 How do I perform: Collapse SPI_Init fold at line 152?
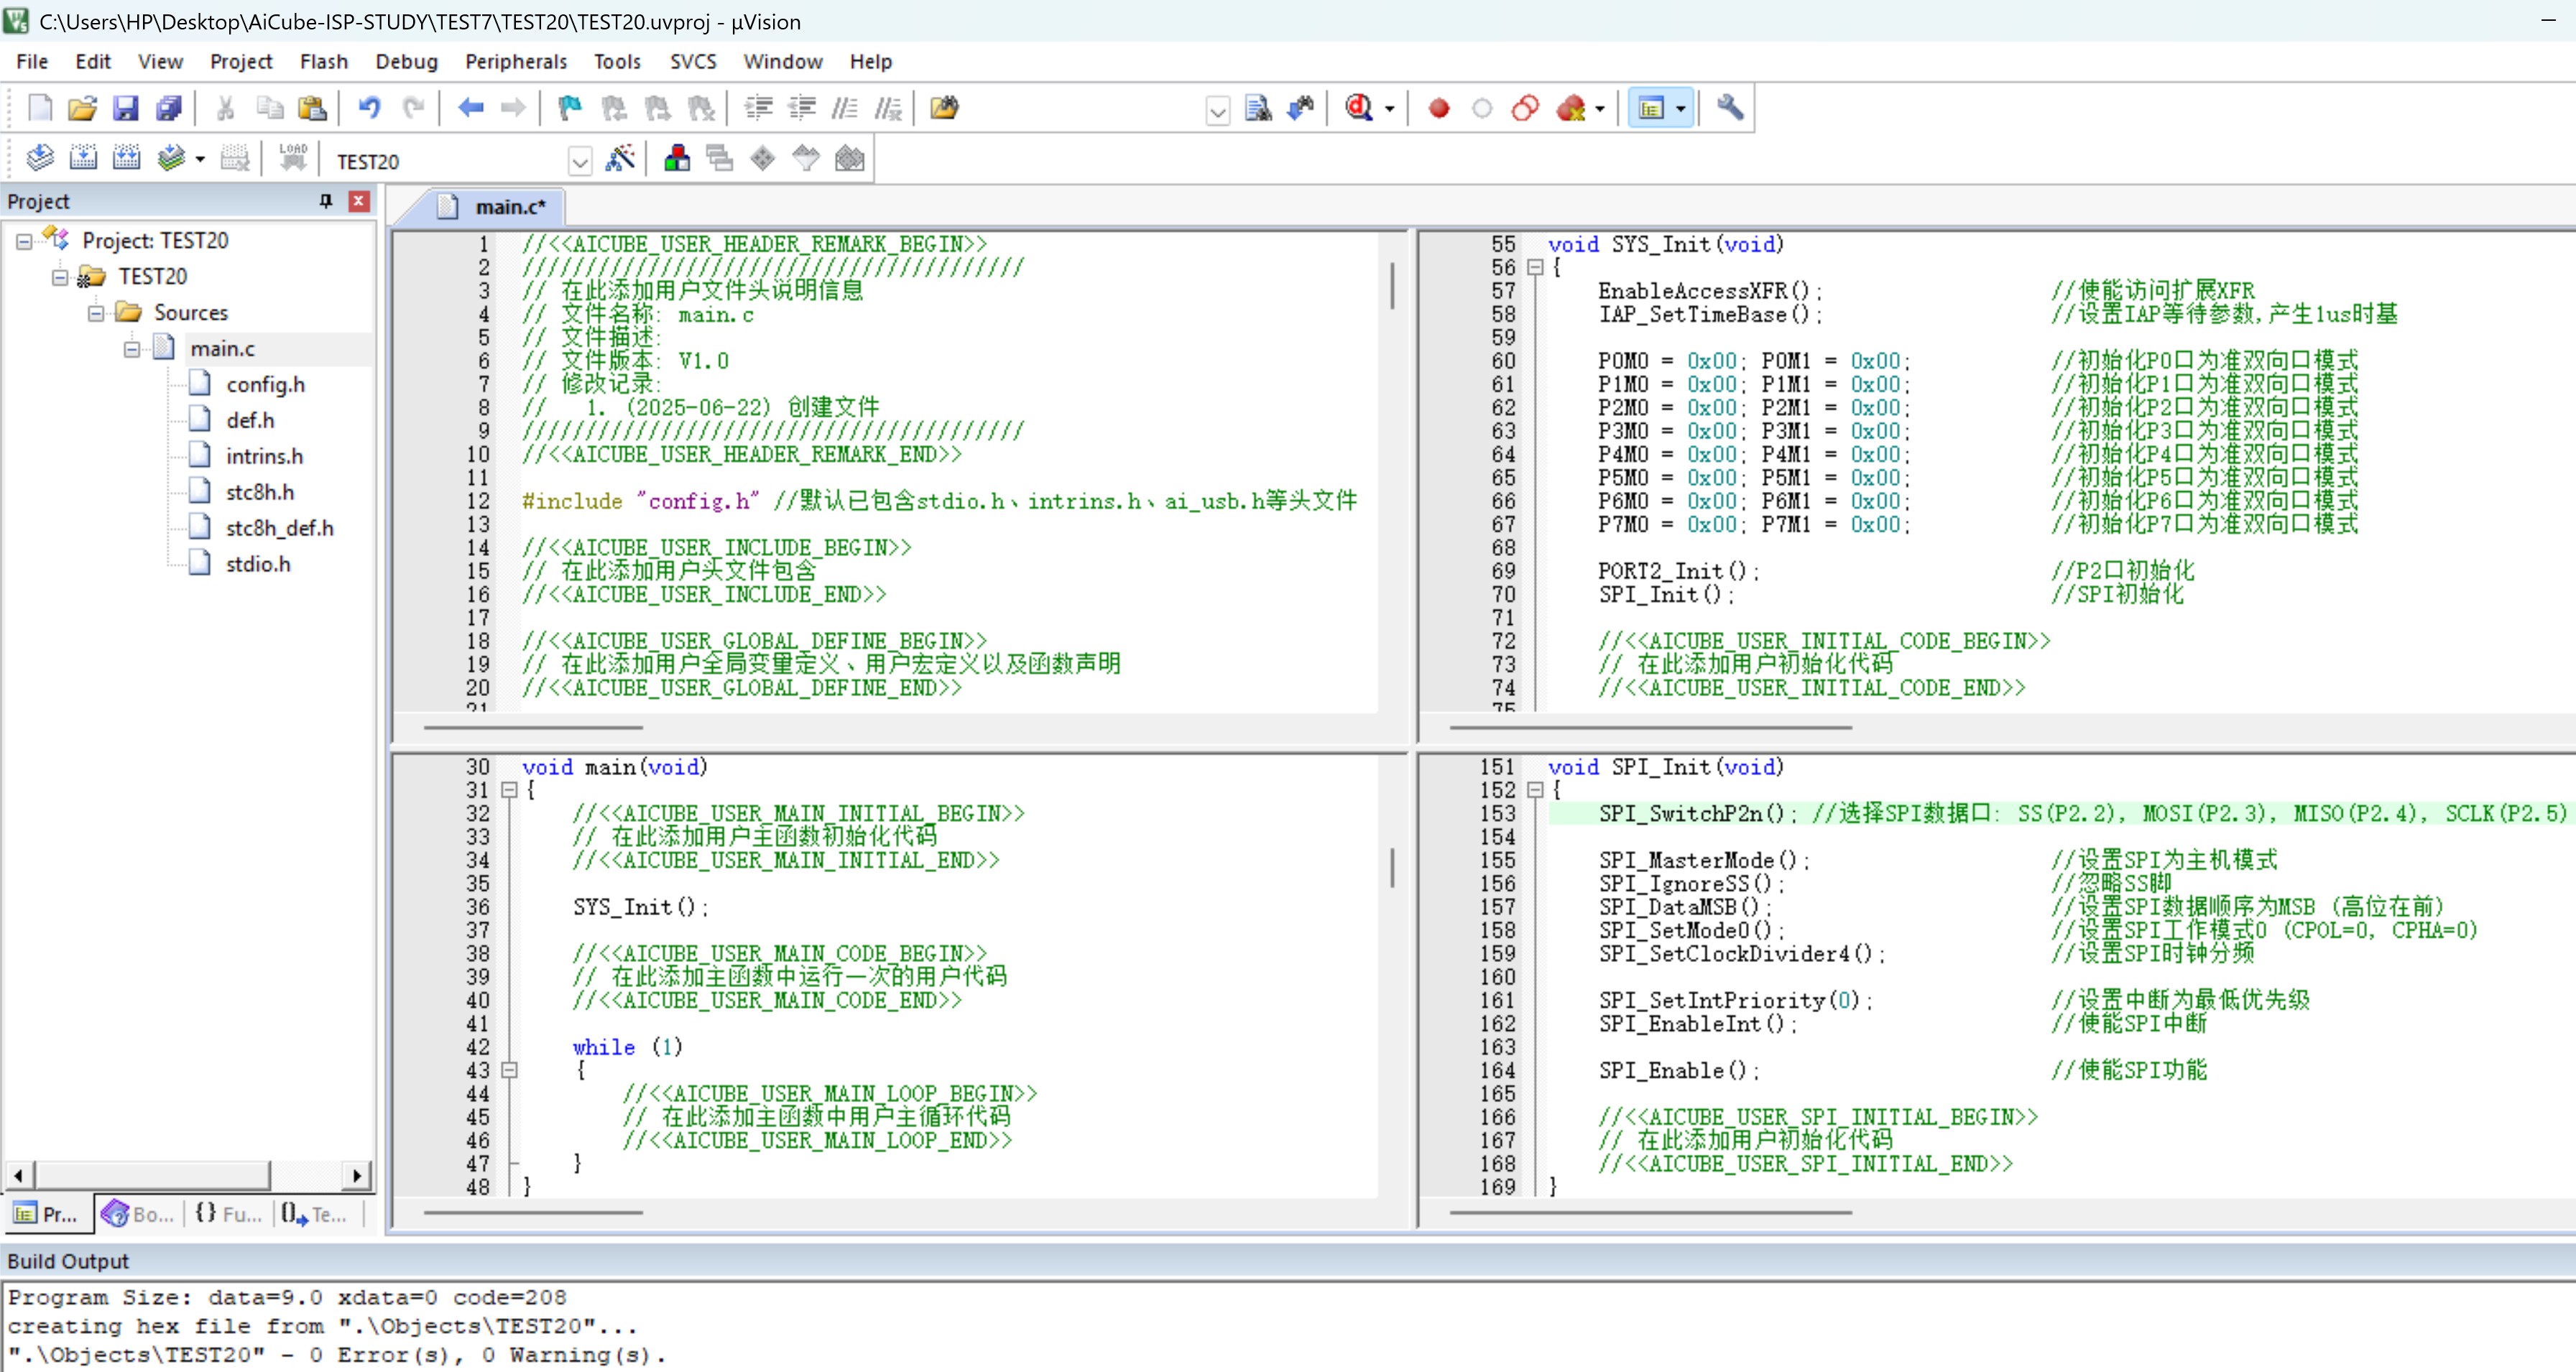pyautogui.click(x=1536, y=790)
